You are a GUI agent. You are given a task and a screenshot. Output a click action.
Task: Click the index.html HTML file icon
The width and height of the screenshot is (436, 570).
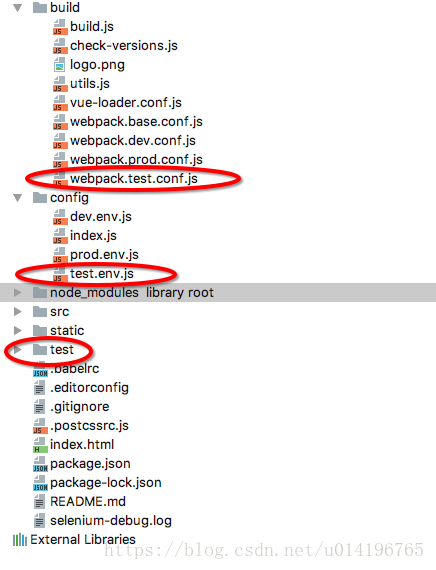tap(40, 445)
